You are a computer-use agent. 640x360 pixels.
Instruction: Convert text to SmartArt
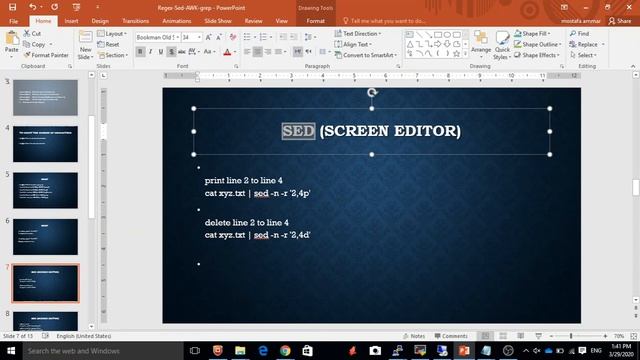(x=366, y=55)
